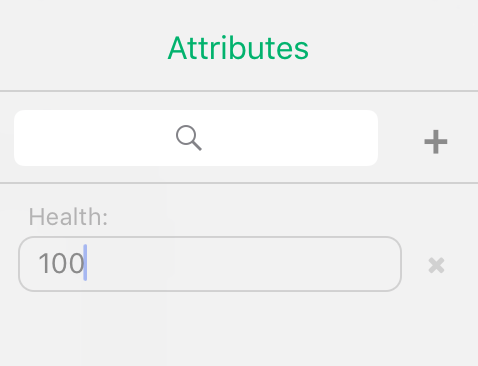Click the Health: label

[x=68, y=217]
